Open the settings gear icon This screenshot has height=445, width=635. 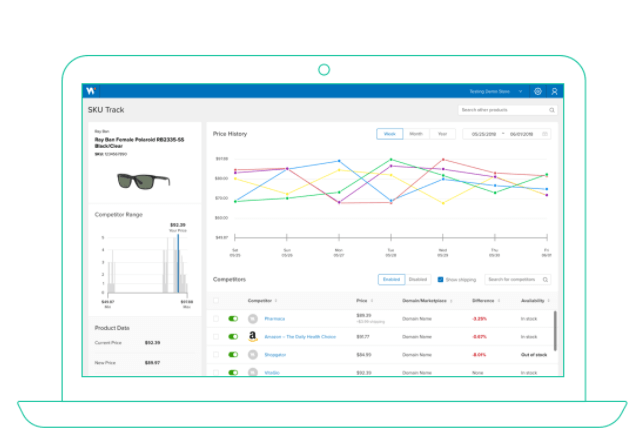click(x=538, y=92)
